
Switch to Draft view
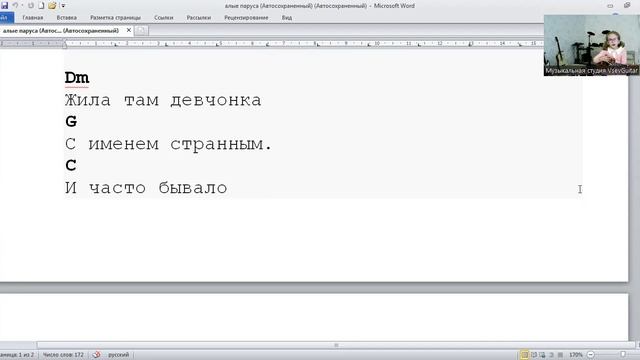pos(560,355)
